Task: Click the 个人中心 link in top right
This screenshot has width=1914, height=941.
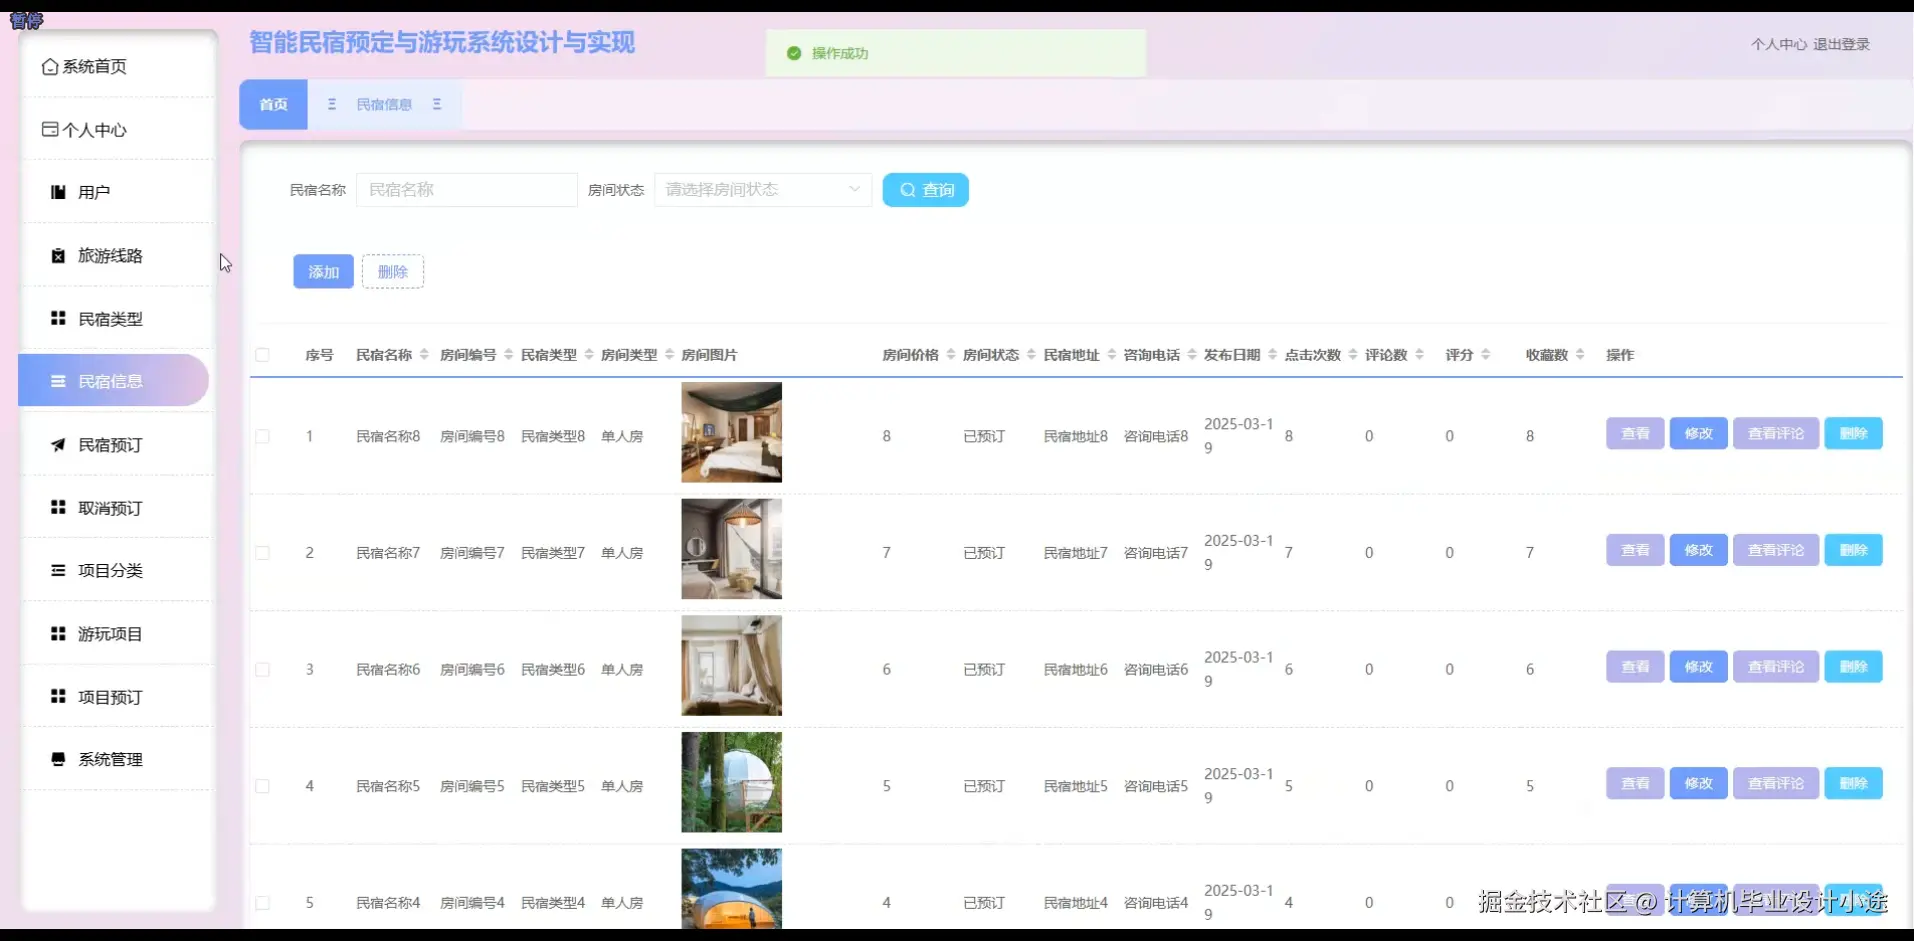Action: tap(1779, 45)
